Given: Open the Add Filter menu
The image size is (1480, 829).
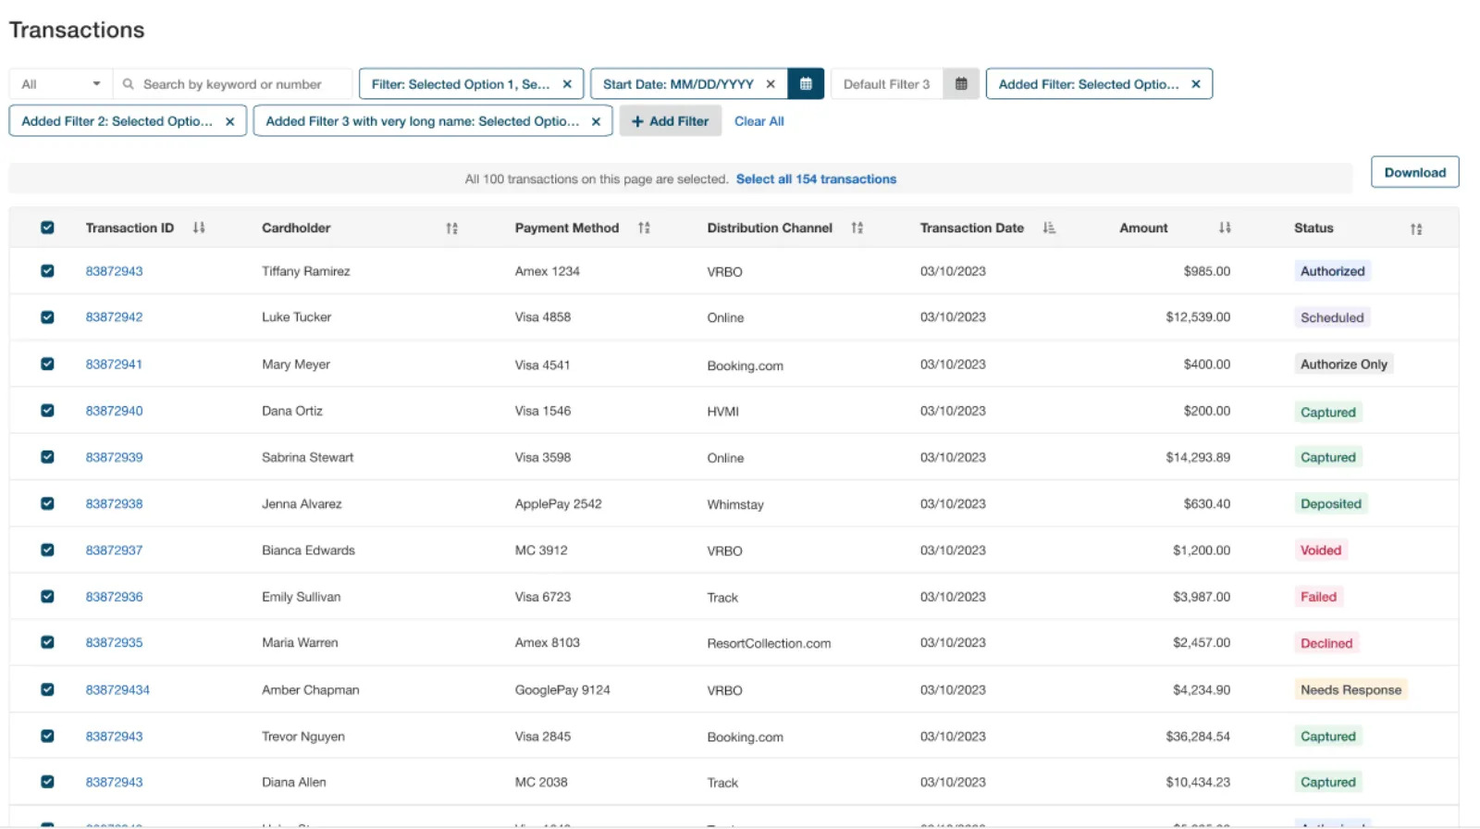Looking at the screenshot, I should point(670,120).
